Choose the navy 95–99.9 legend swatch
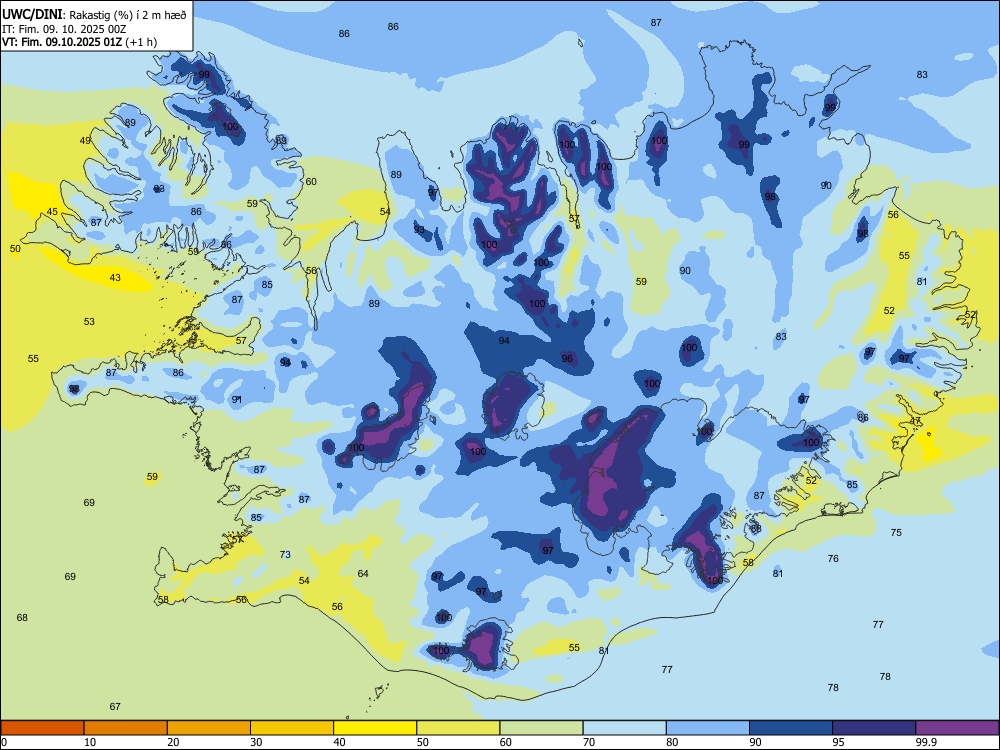Image resolution: width=1000 pixels, height=750 pixels. tap(874, 728)
